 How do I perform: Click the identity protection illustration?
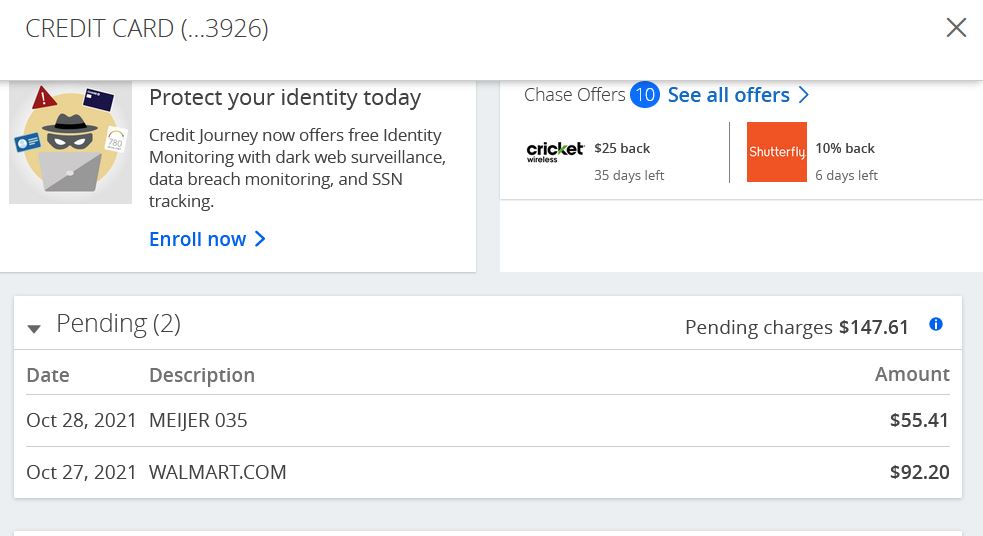[x=70, y=143]
